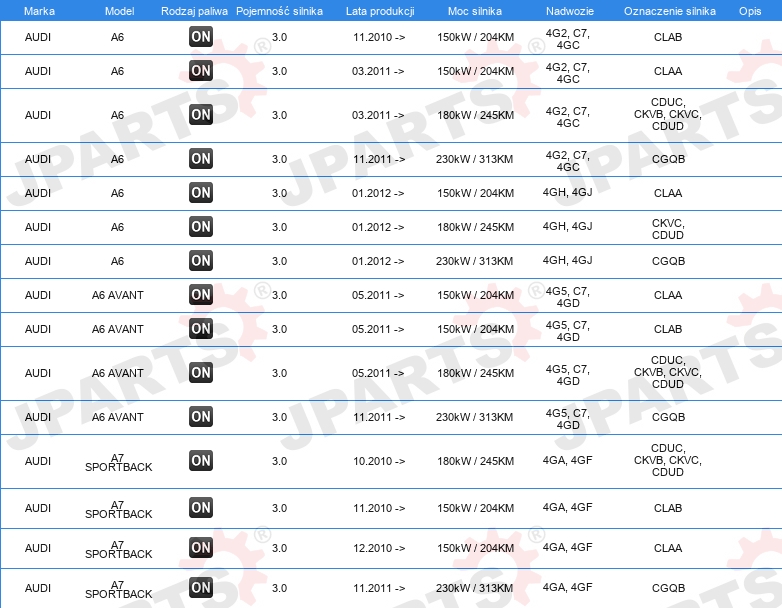Click ON icon in A6 03.2011 180kW row
782x608 pixels.
[x=201, y=114]
